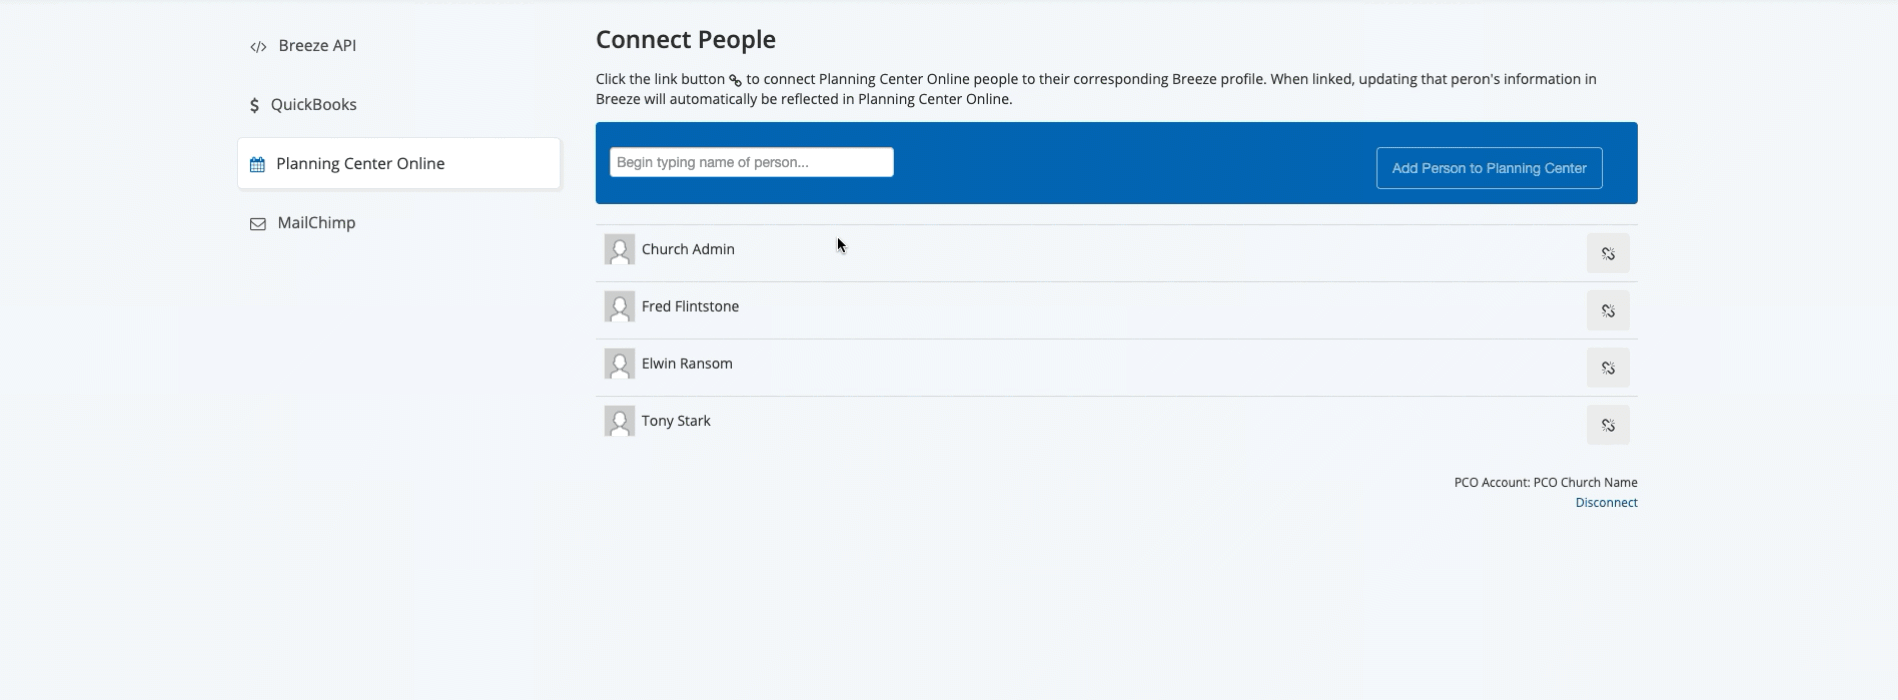Click the link icon for Tony Stark
The image size is (1898, 700).
point(1608,425)
